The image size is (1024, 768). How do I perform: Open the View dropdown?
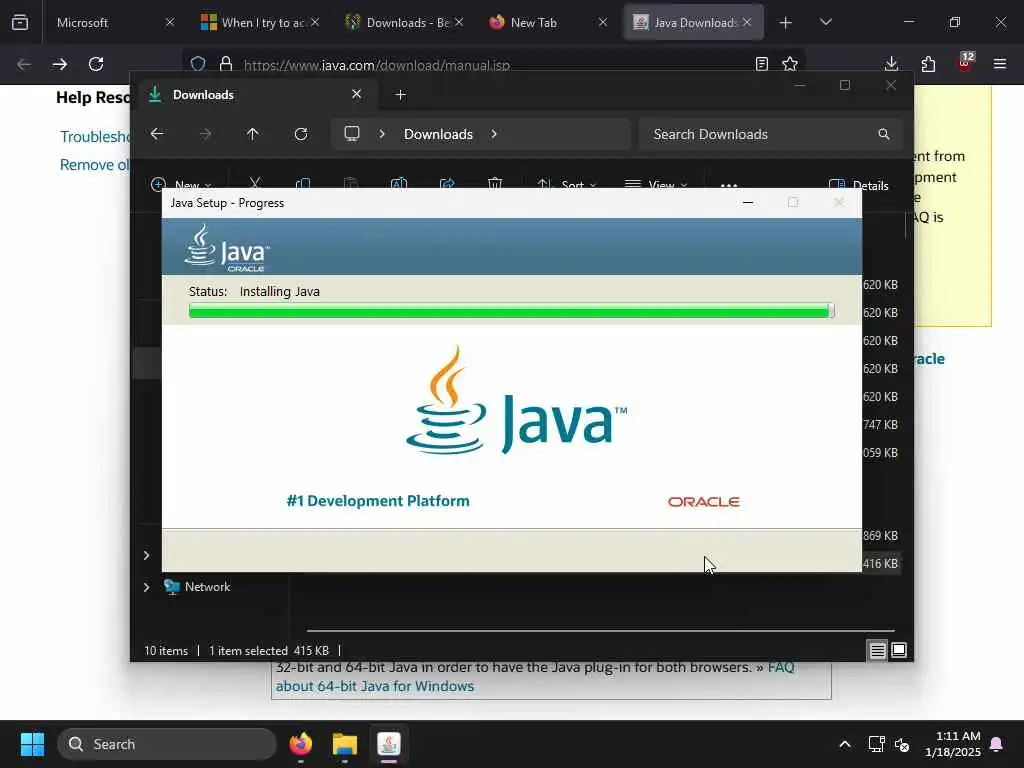656,185
